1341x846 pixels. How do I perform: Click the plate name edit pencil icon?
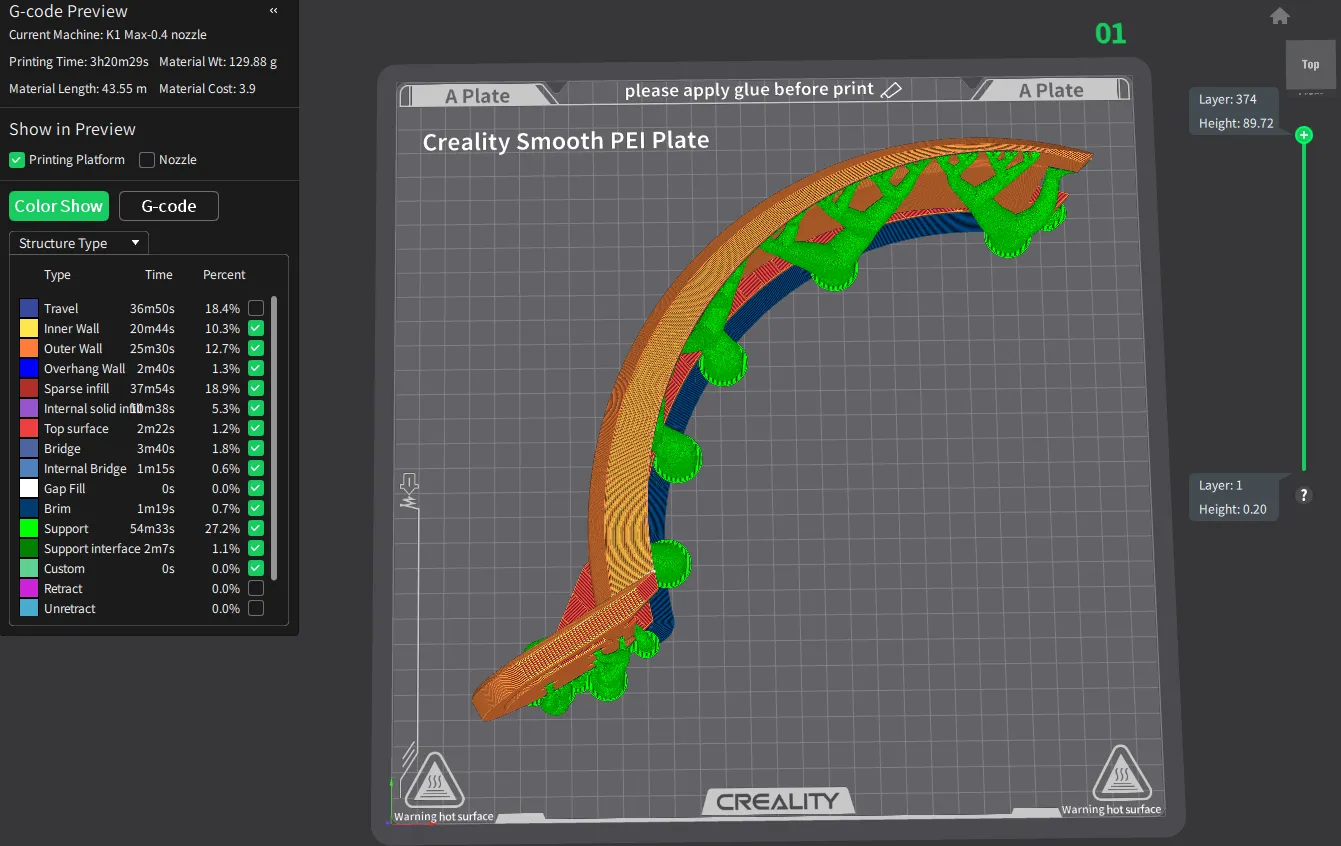pyautogui.click(x=890, y=90)
